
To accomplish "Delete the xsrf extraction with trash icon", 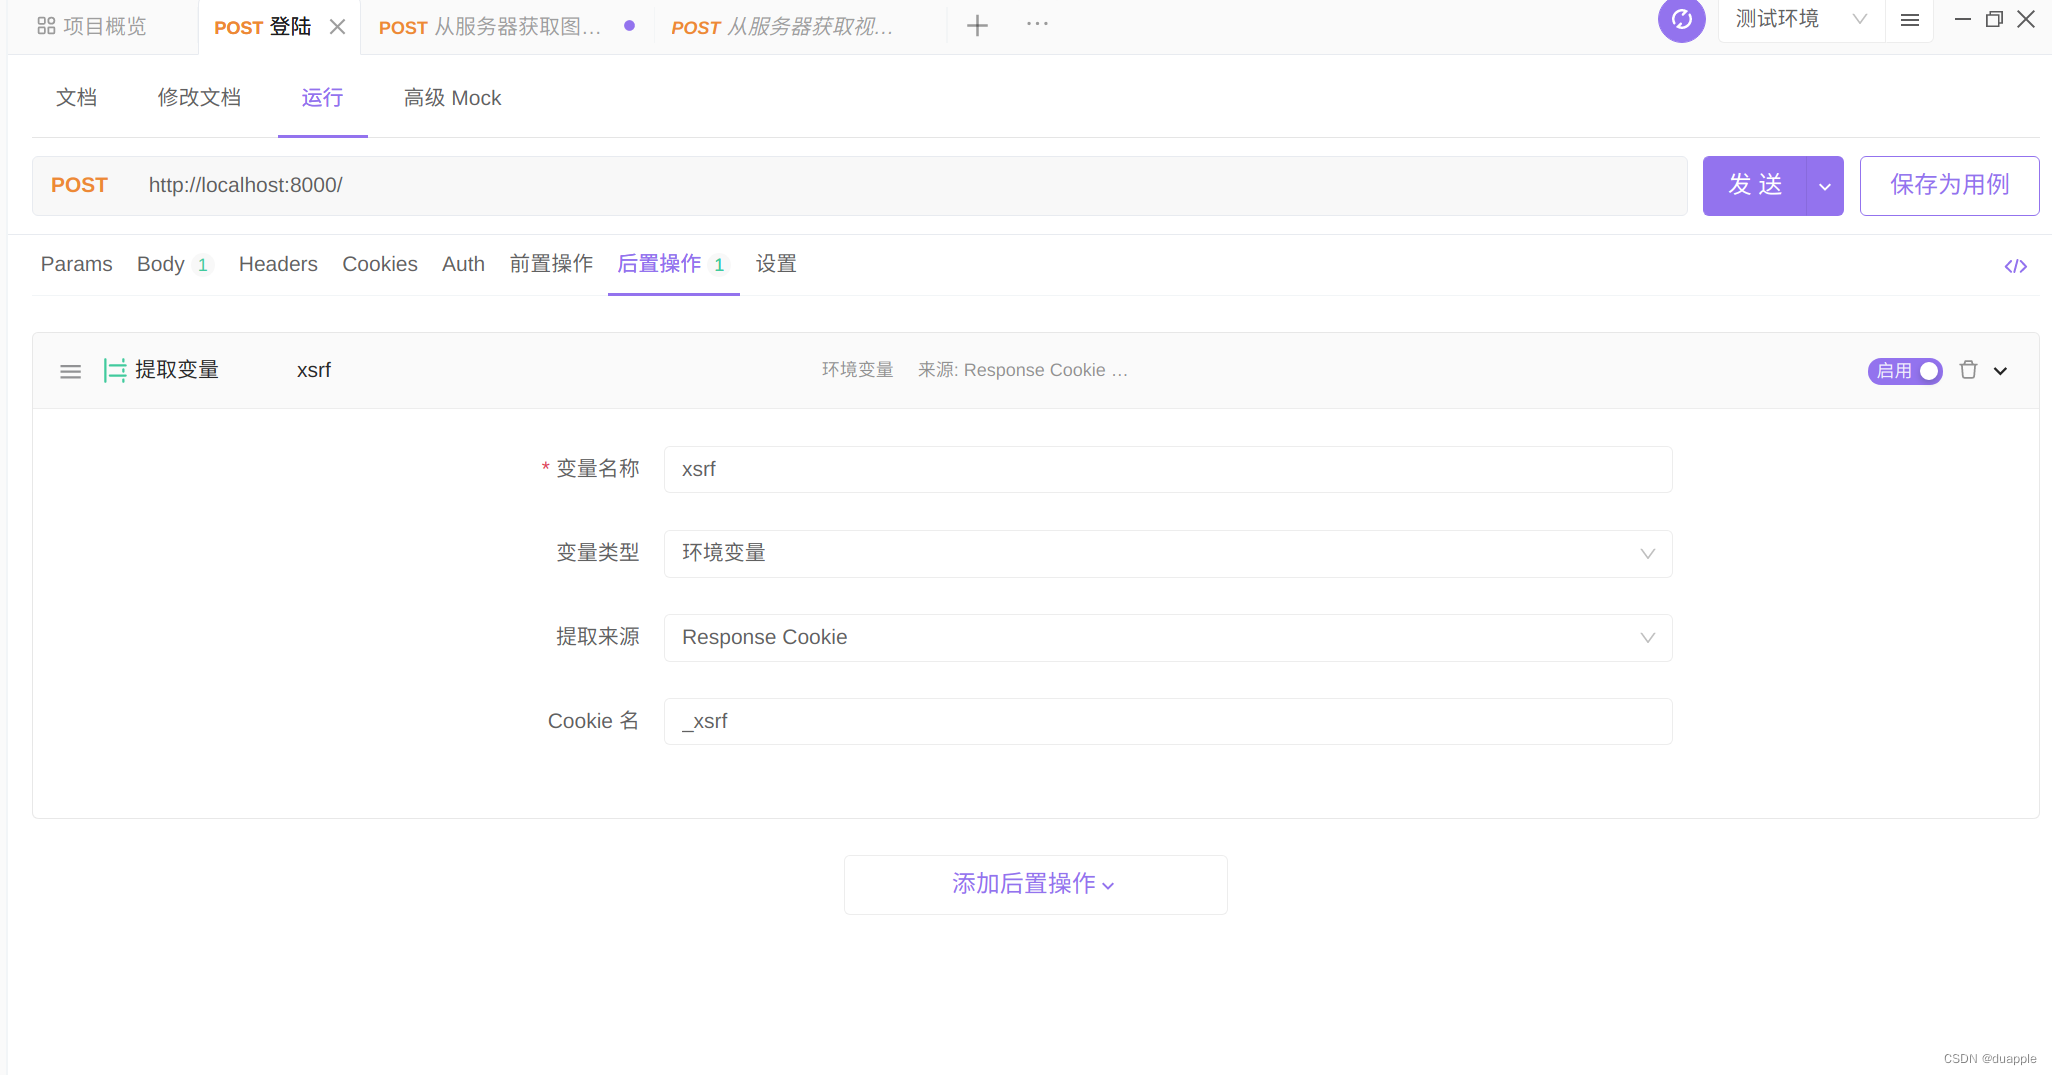I will (1968, 370).
